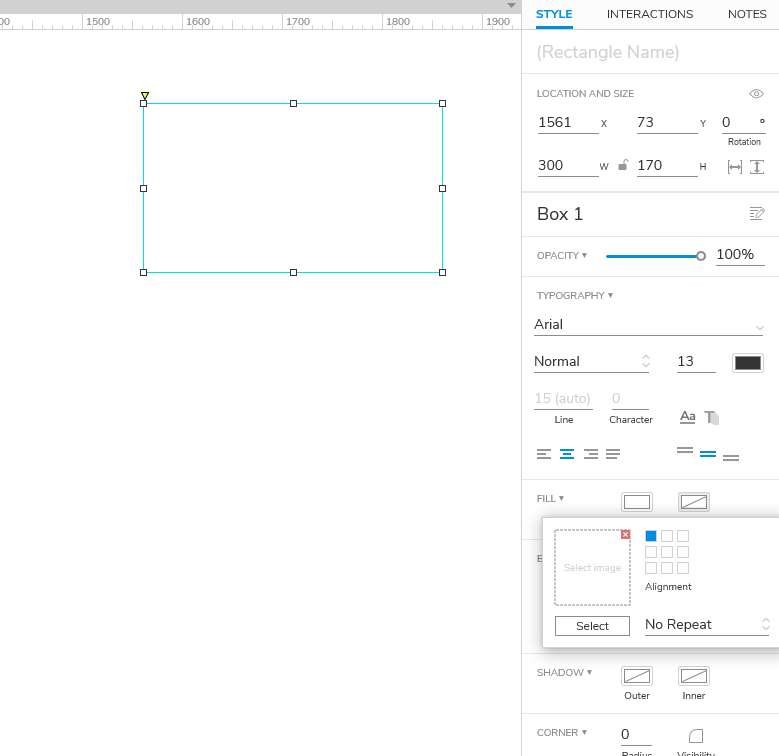Align text left
The width and height of the screenshot is (779, 756).
tap(544, 454)
